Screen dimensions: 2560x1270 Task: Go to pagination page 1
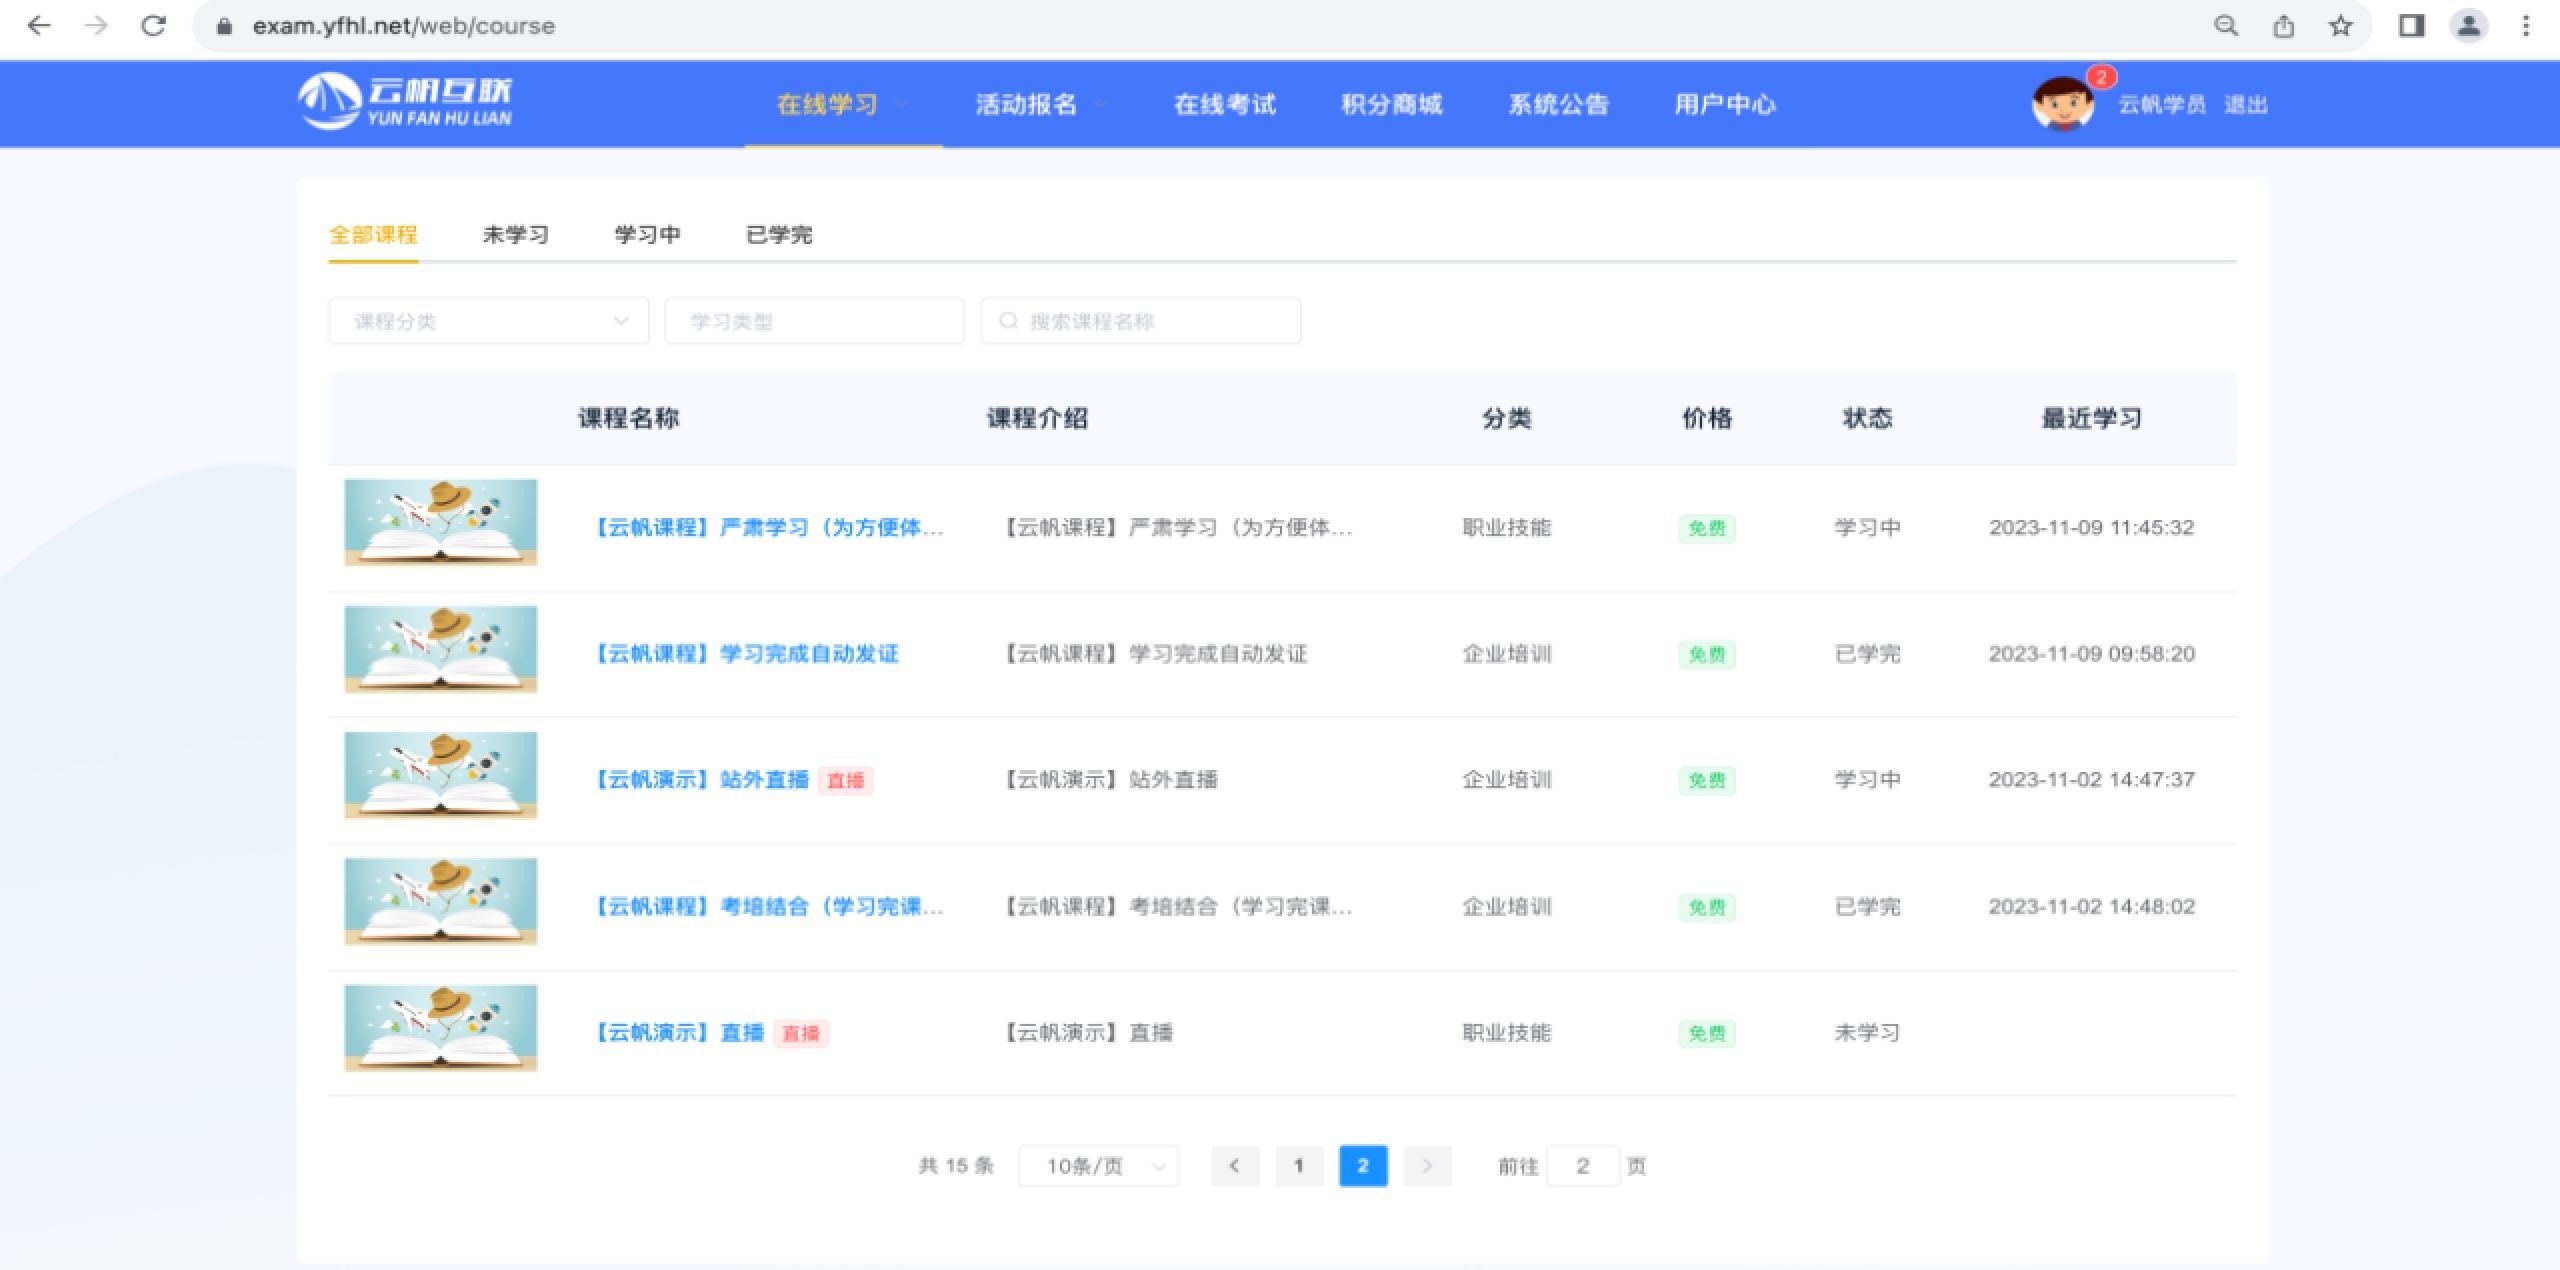click(x=1298, y=1166)
